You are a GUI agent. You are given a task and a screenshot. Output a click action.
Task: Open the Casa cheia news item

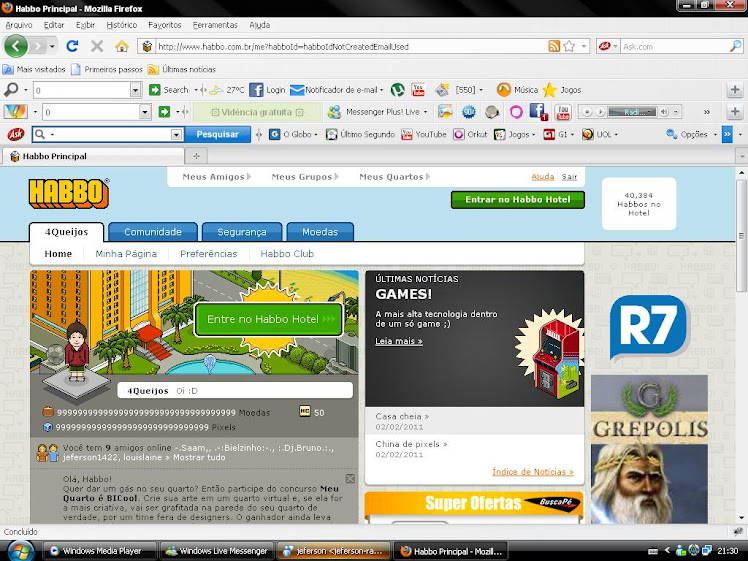coord(402,416)
